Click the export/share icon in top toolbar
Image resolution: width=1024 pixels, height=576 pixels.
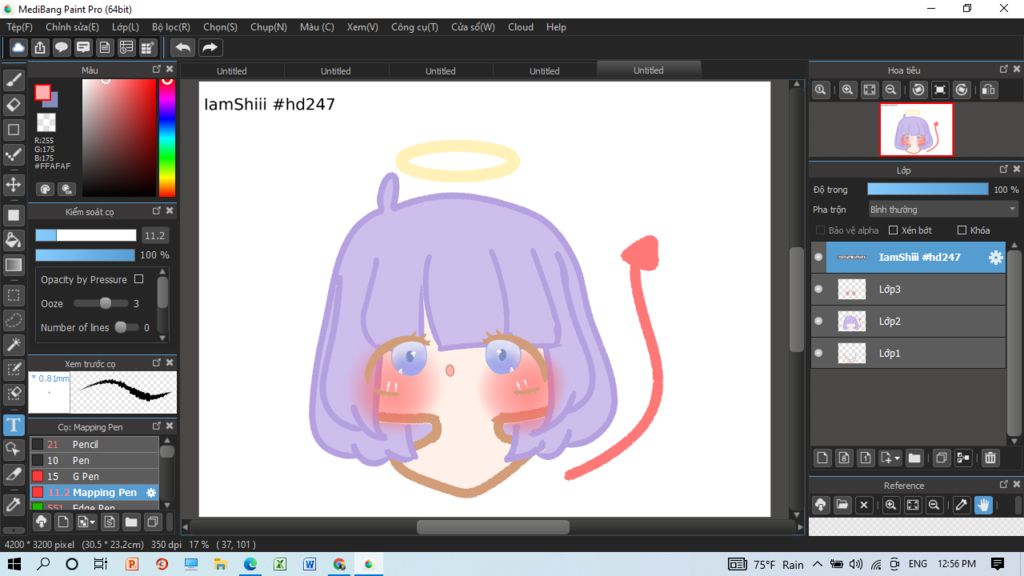40,47
